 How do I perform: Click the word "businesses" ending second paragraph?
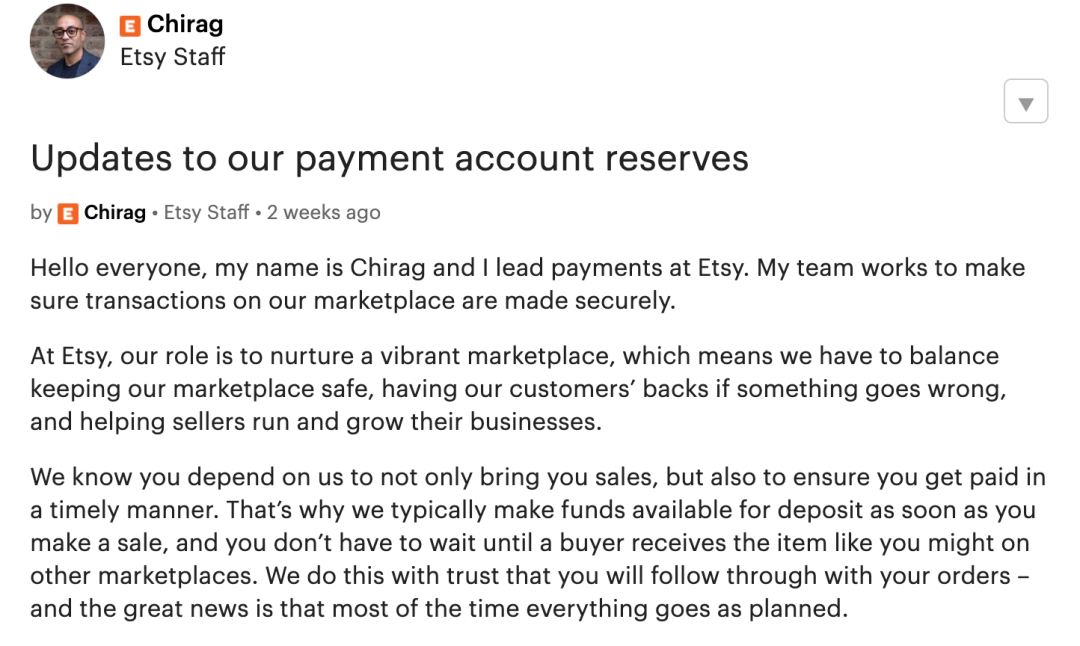point(536,421)
